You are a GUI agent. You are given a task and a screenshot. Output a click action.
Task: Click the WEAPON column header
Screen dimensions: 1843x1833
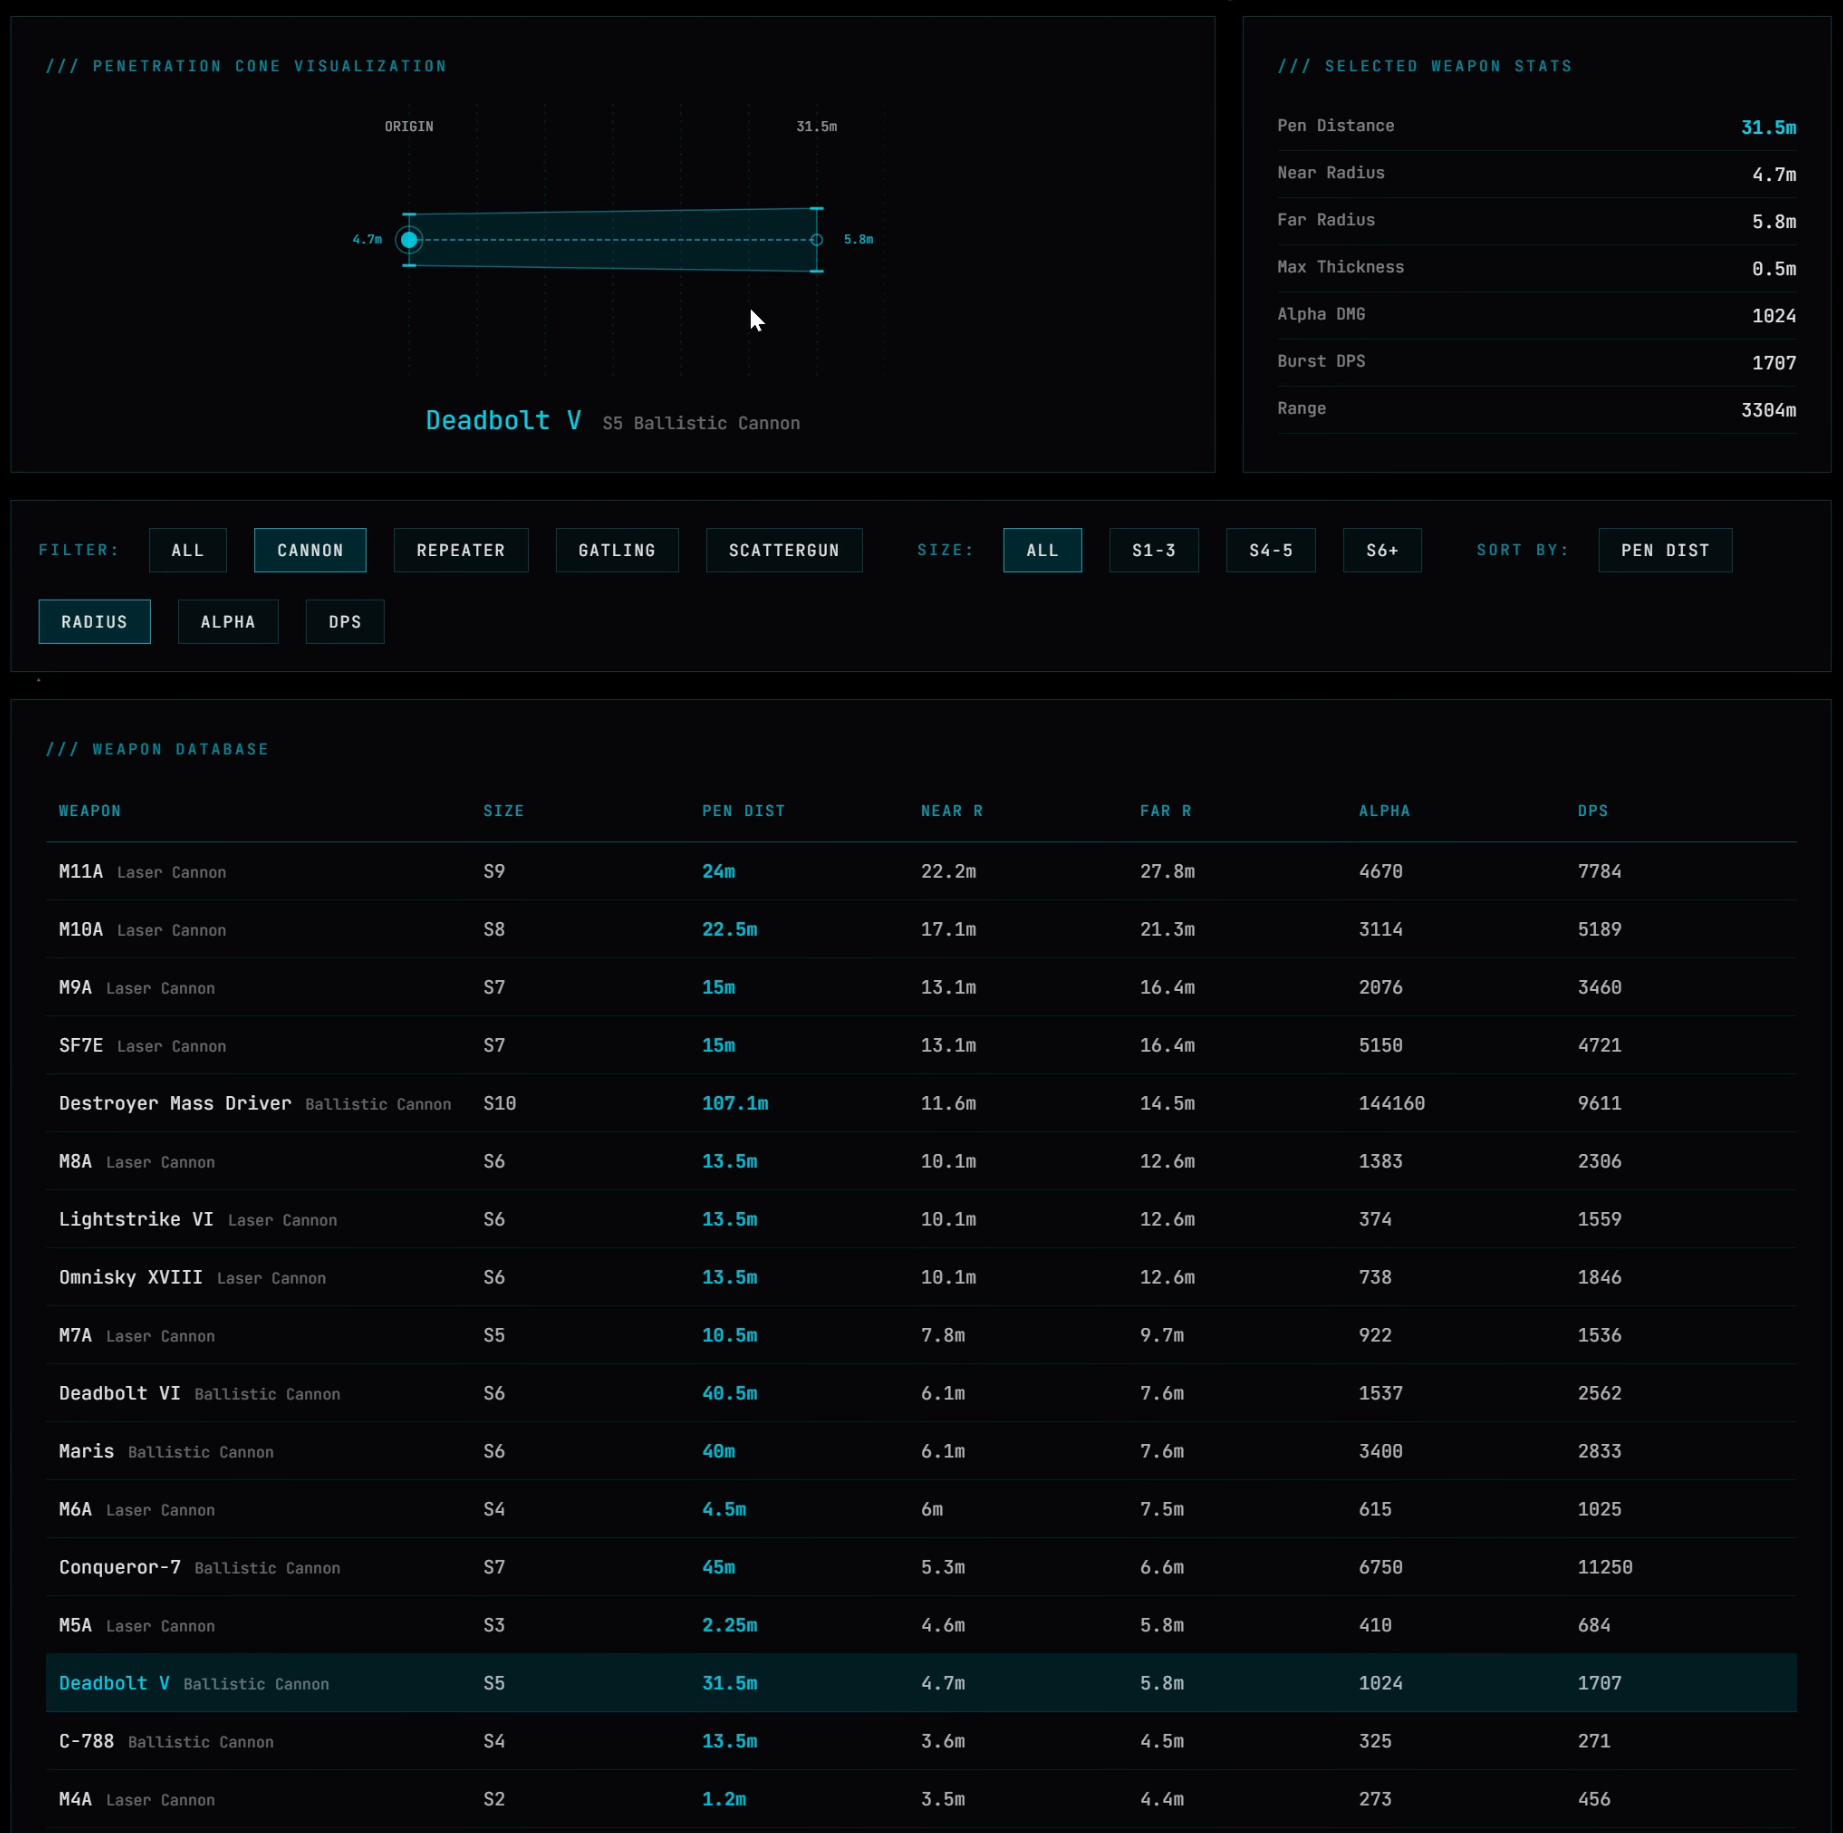[90, 811]
